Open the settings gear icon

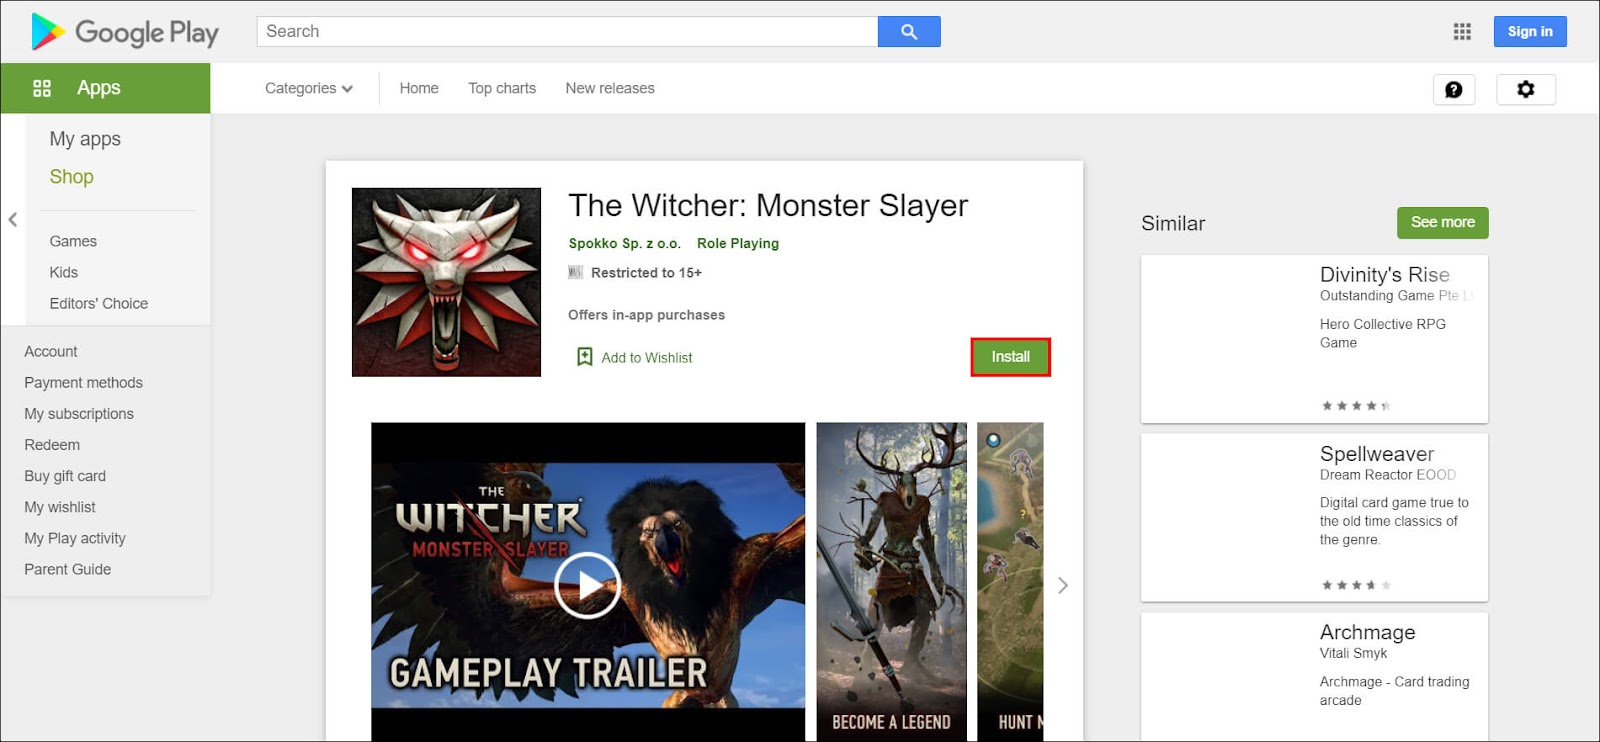[x=1526, y=89]
